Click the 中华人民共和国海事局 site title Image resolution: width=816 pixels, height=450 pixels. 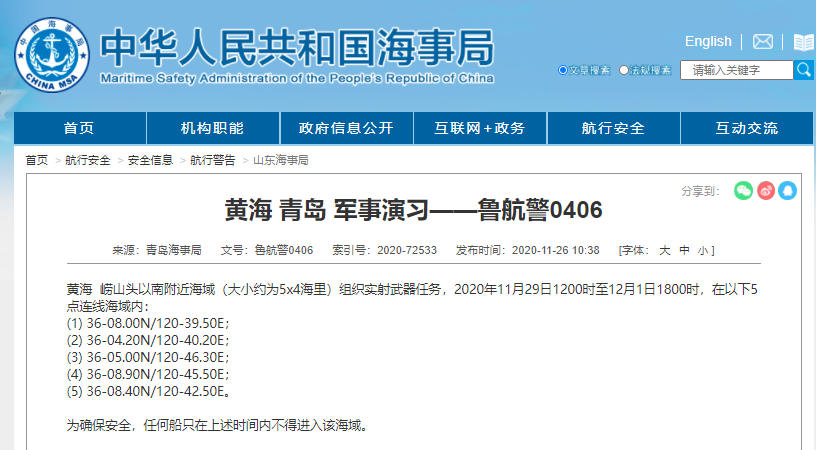point(297,47)
